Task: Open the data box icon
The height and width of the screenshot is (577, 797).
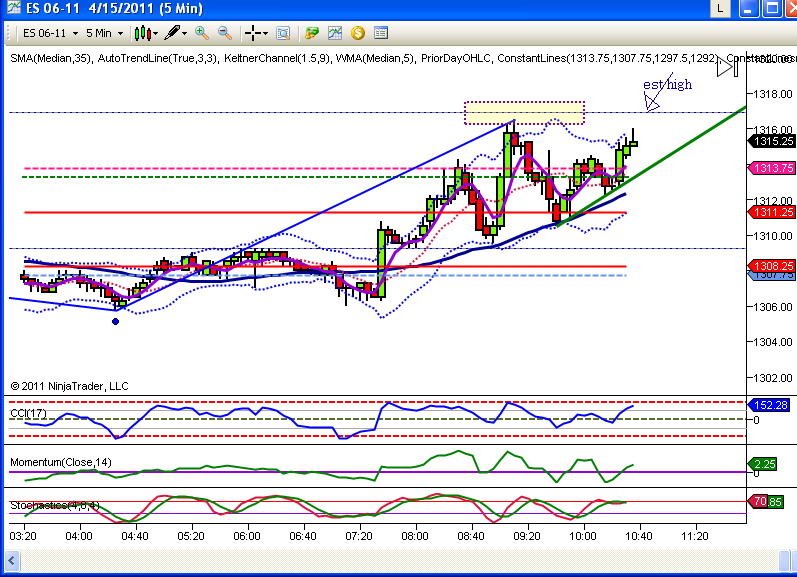Action: click(x=283, y=34)
